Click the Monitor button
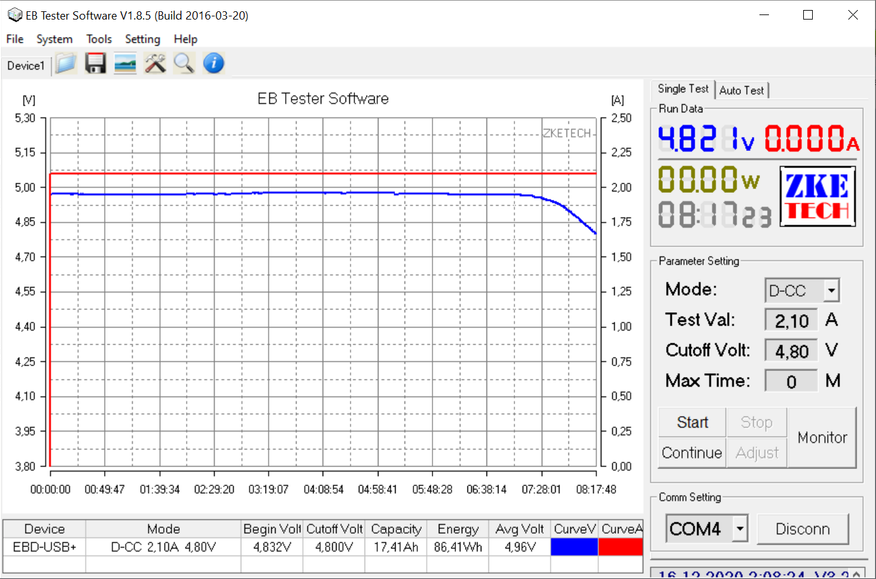Viewport: 876px width, 579px height. [822, 438]
